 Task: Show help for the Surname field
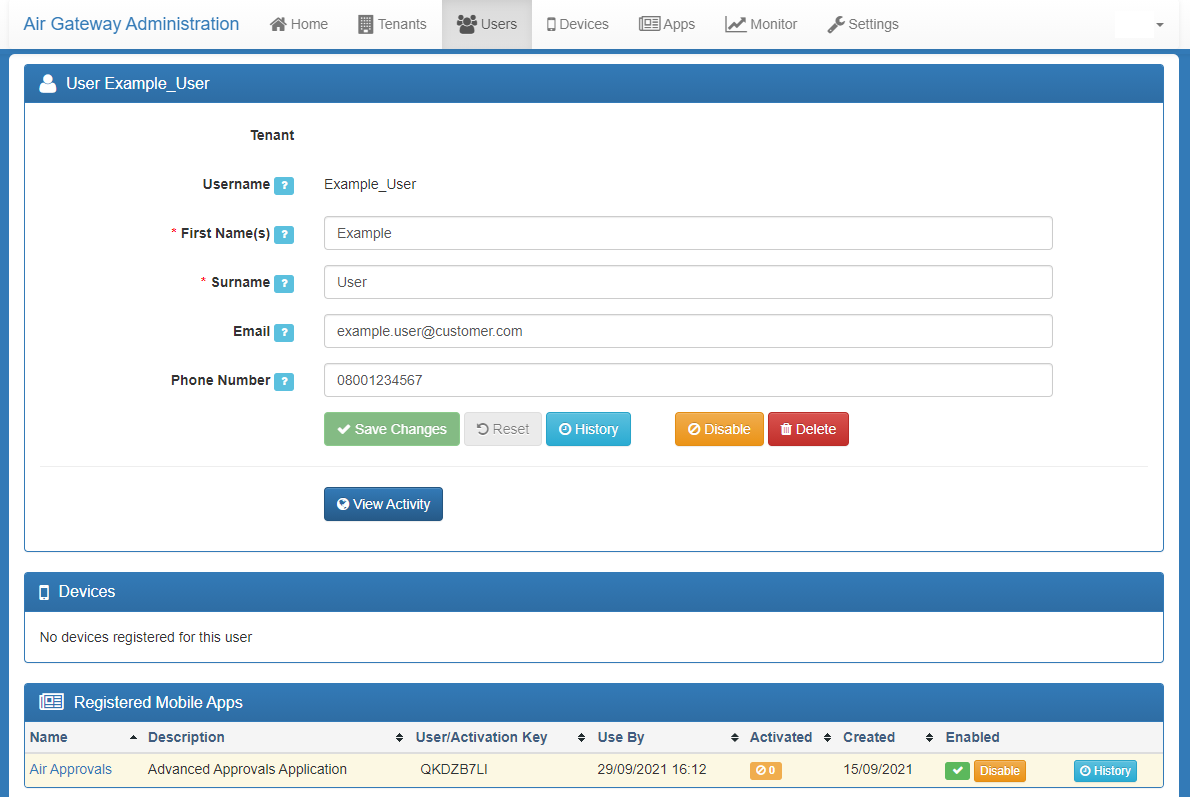click(284, 283)
